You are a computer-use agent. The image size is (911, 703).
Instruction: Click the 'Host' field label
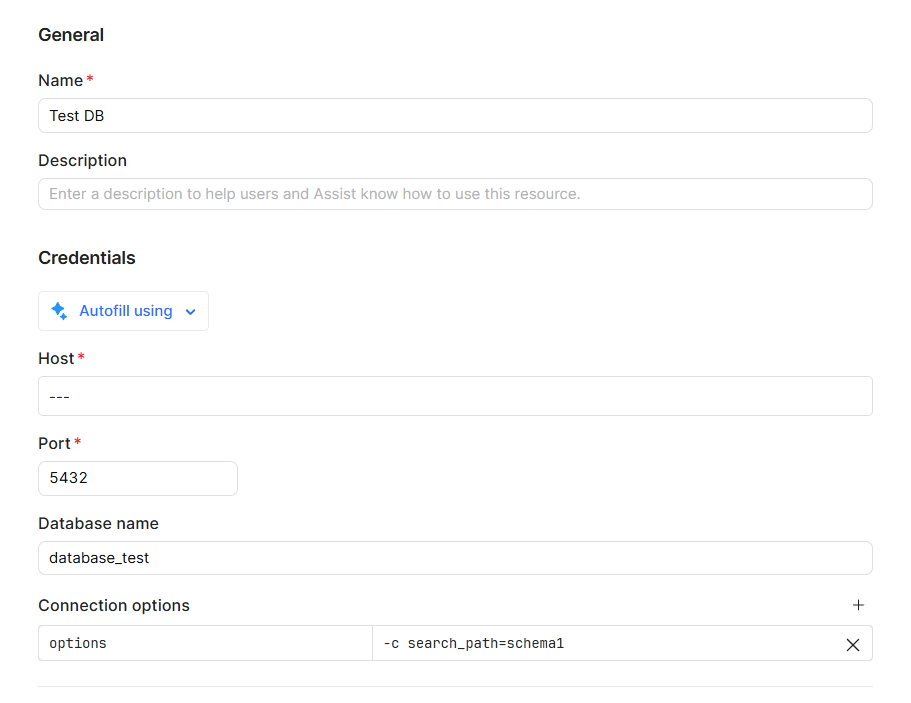(56, 358)
